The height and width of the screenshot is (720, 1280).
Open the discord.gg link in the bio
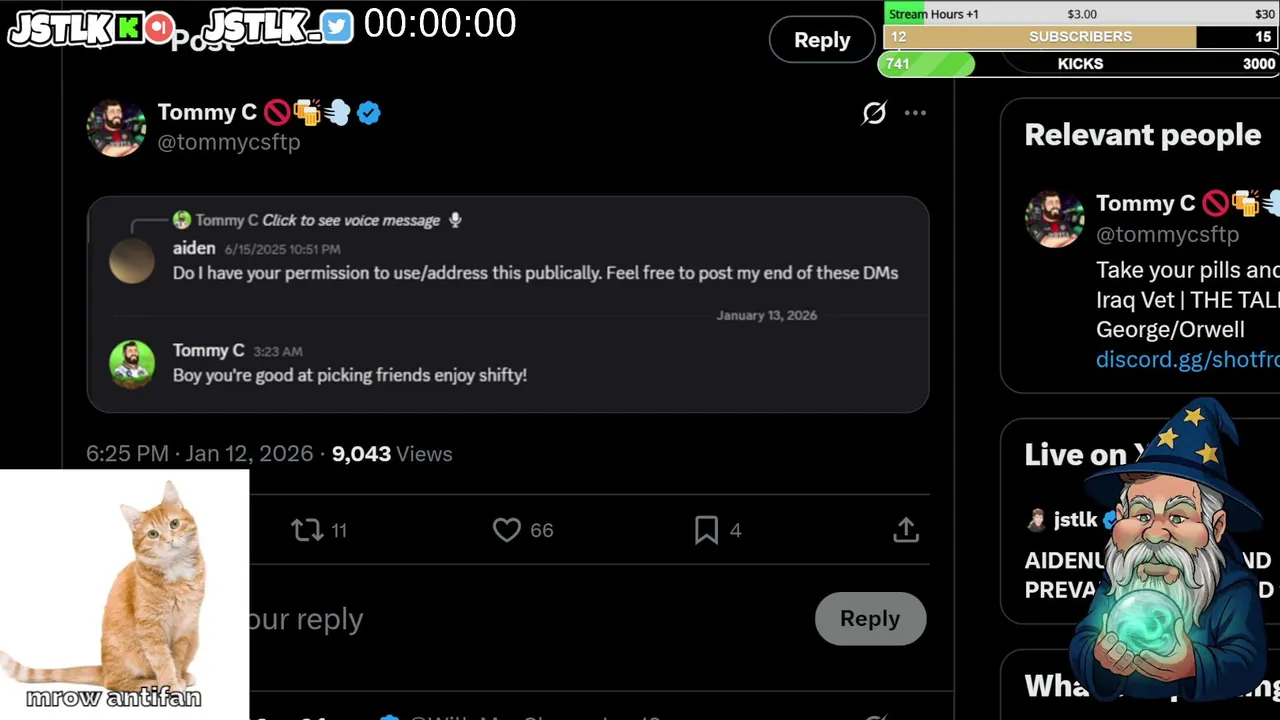(1187, 359)
